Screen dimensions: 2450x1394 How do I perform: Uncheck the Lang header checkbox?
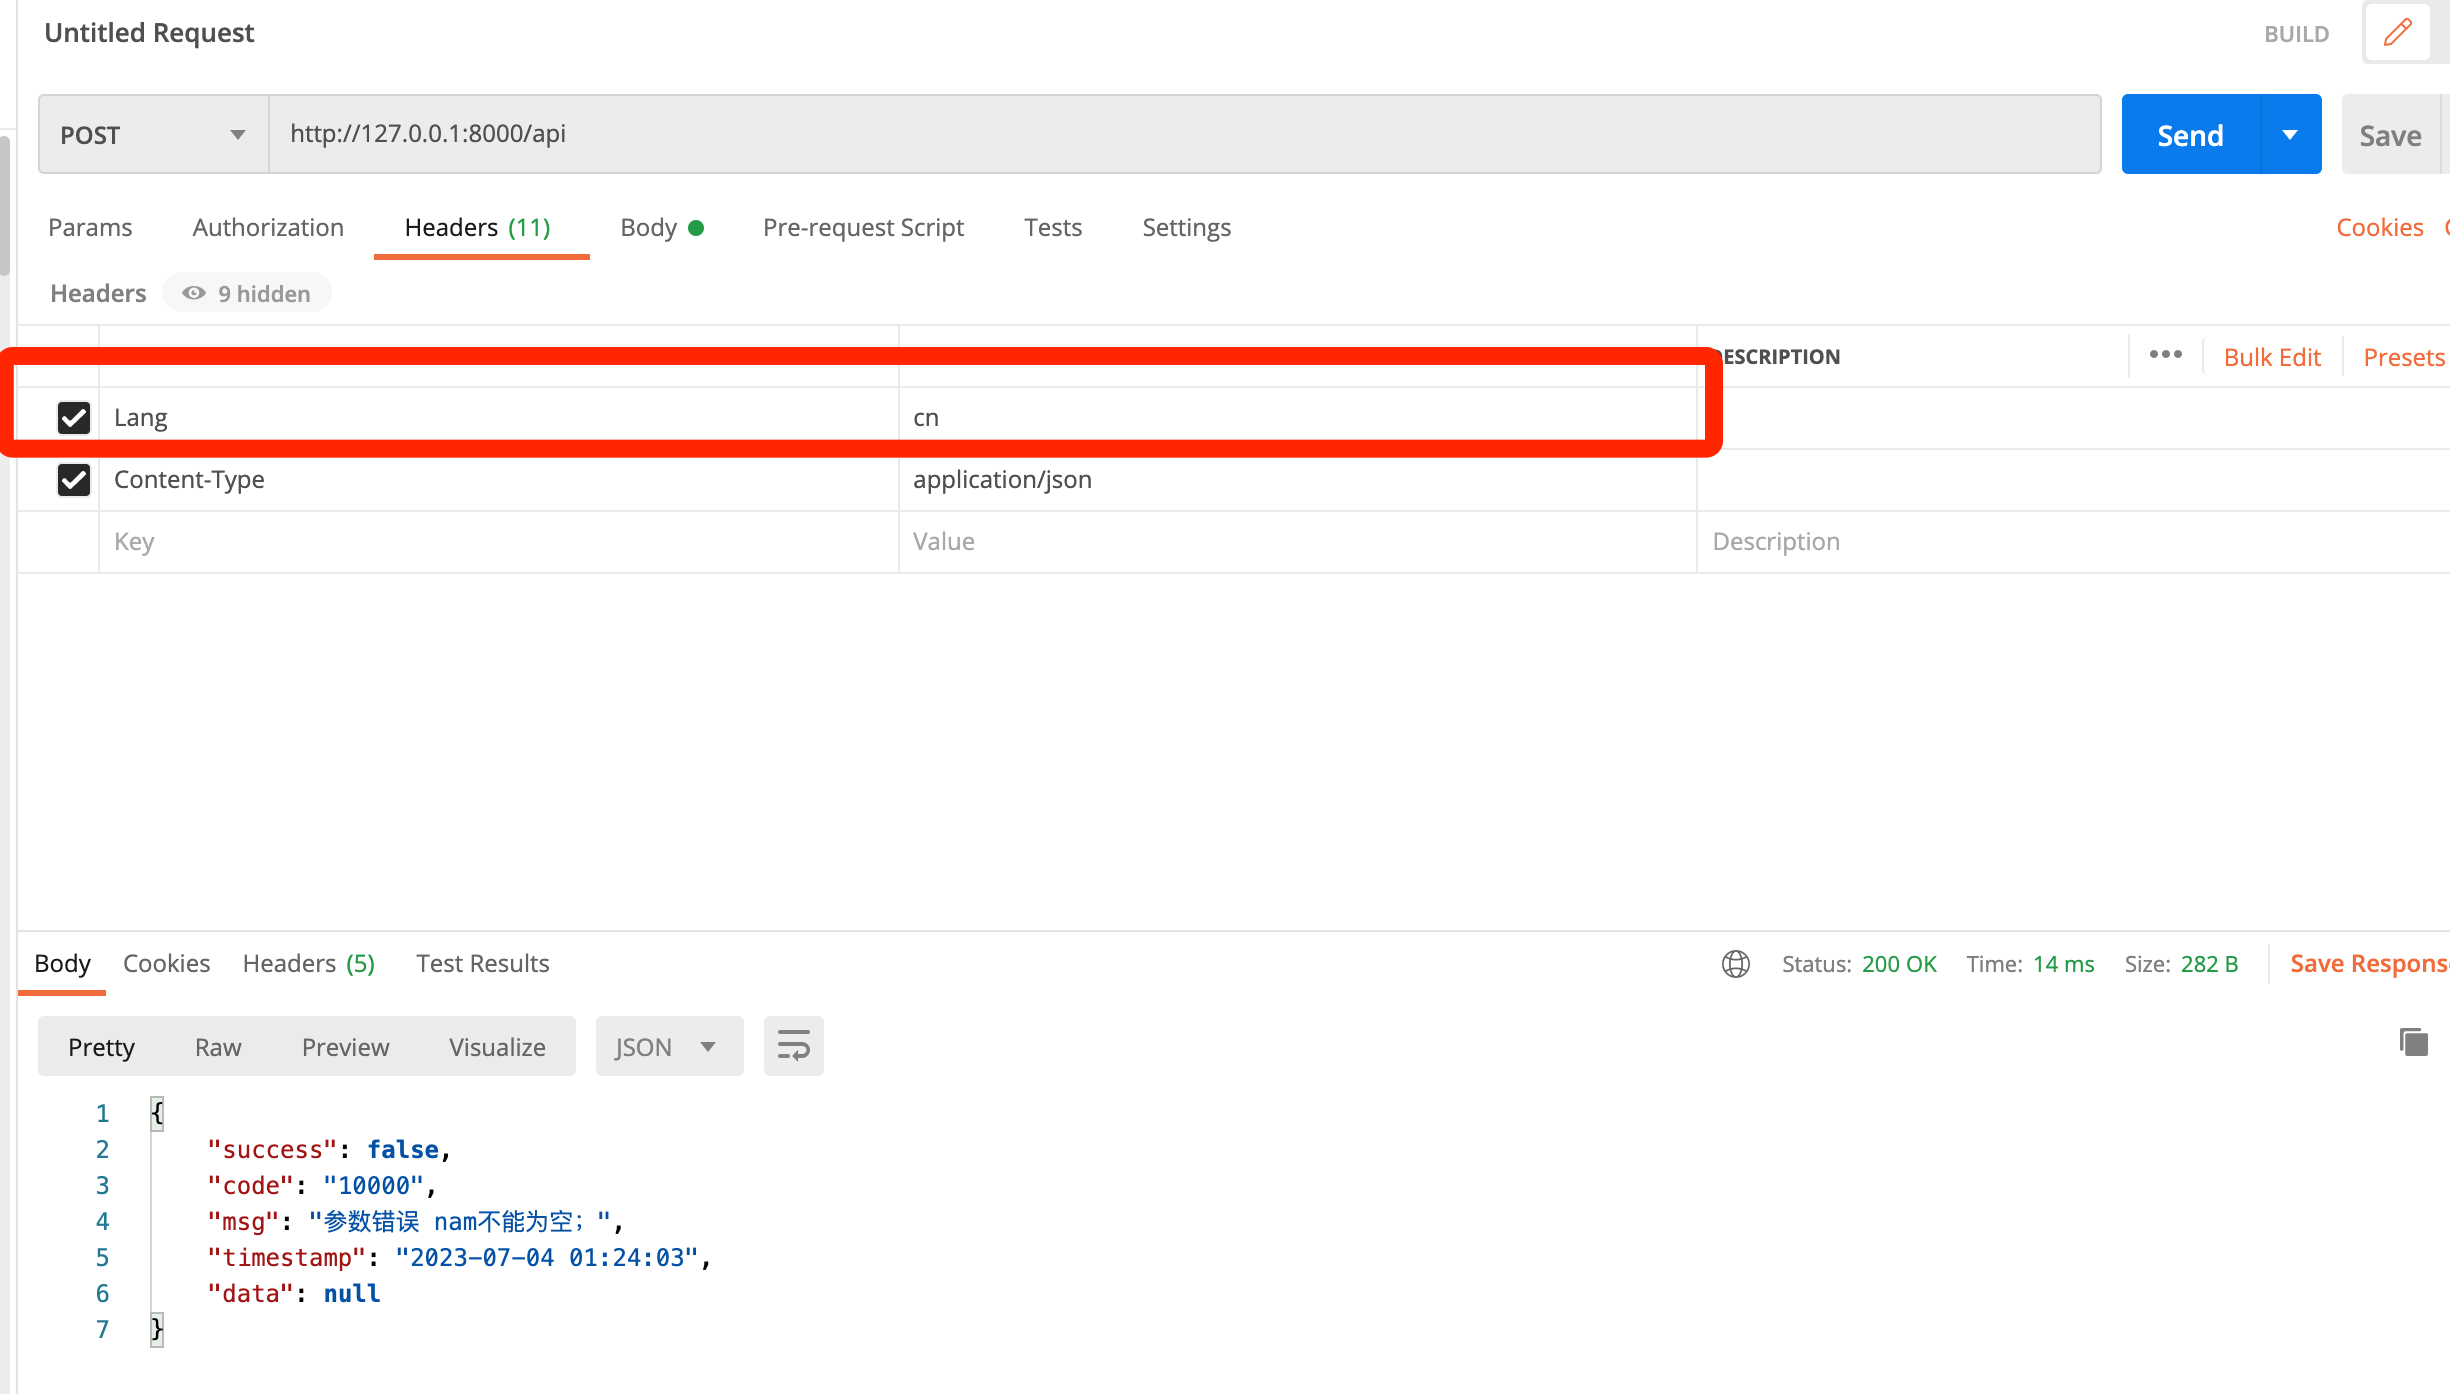[74, 418]
